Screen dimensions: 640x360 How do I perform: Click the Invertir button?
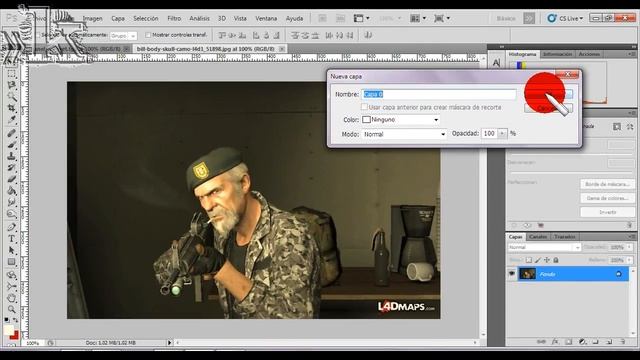coord(607,212)
